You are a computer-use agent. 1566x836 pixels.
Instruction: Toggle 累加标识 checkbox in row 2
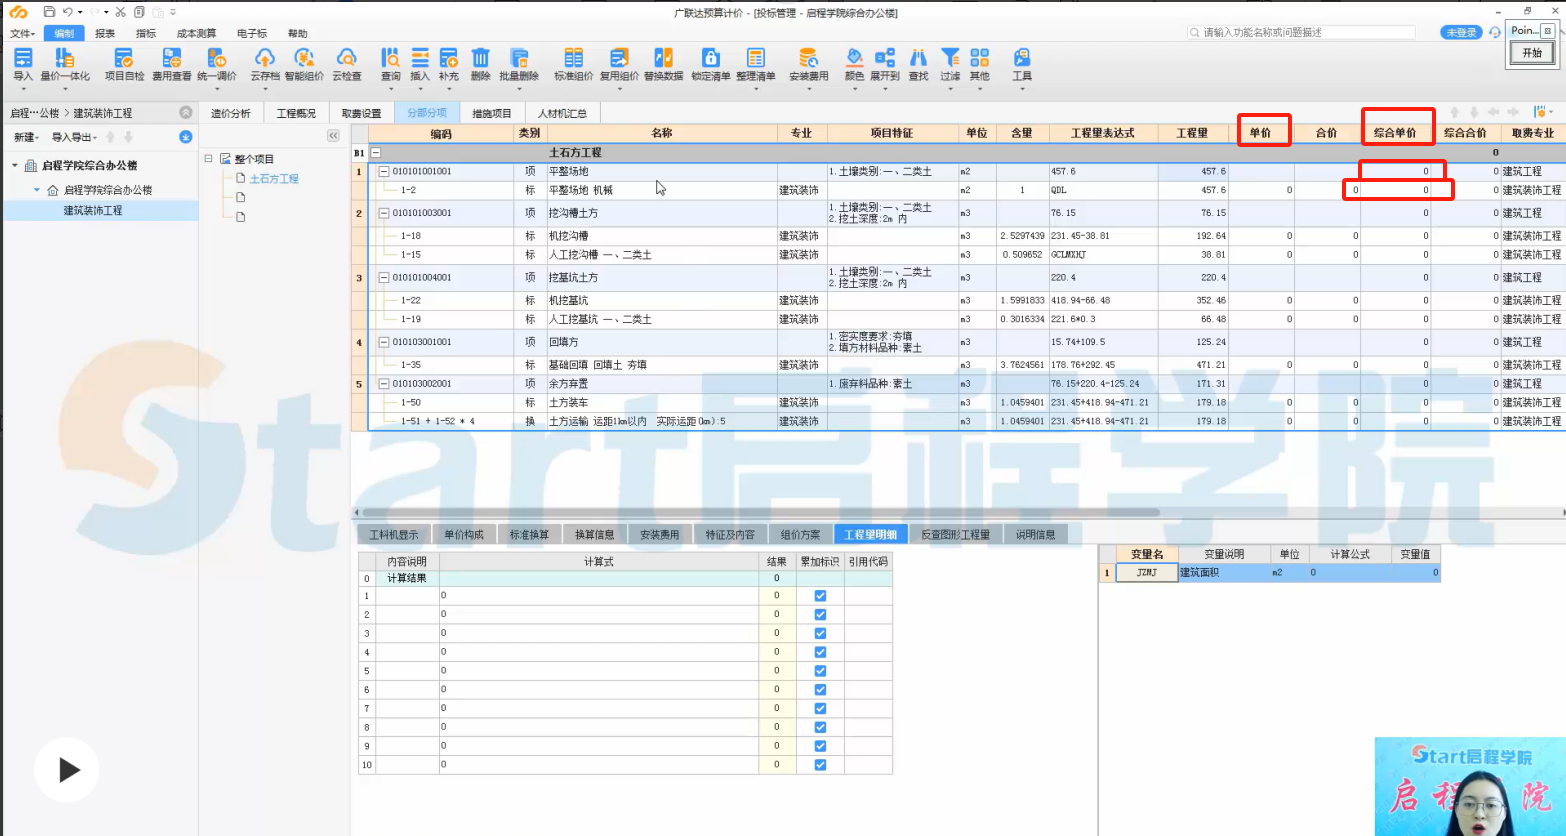[820, 614]
